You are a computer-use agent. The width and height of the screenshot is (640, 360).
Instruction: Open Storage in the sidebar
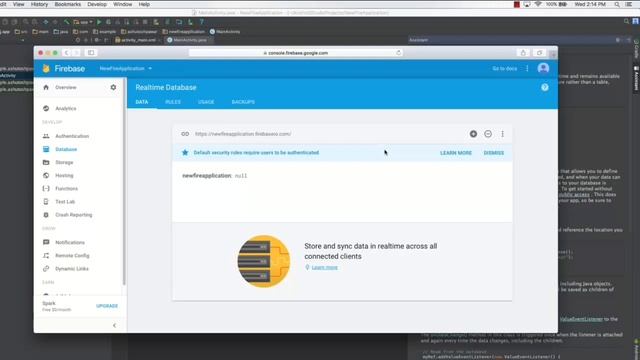click(x=64, y=162)
